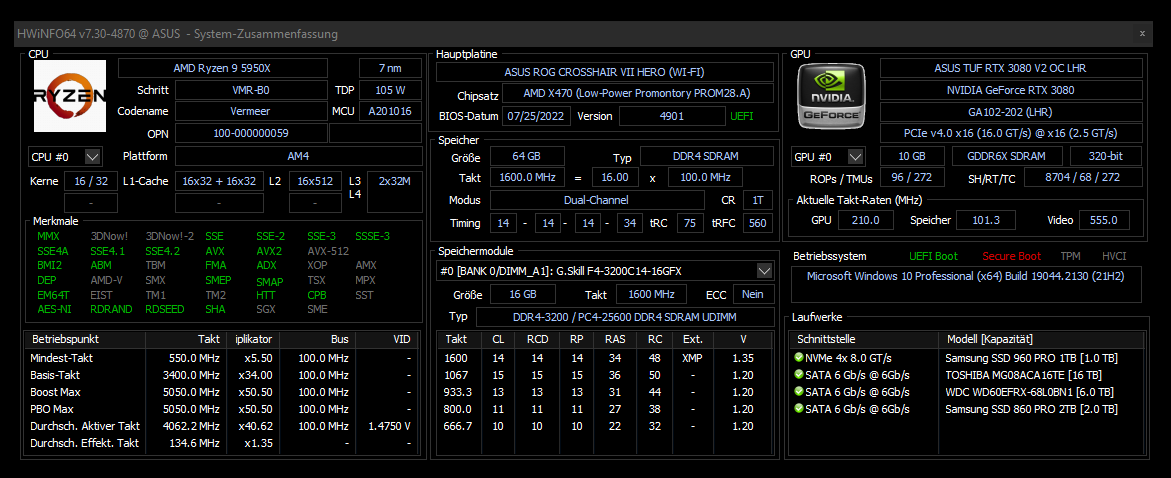Click the GA102-202 (LHR) chip field
The height and width of the screenshot is (478, 1171).
1011,112
